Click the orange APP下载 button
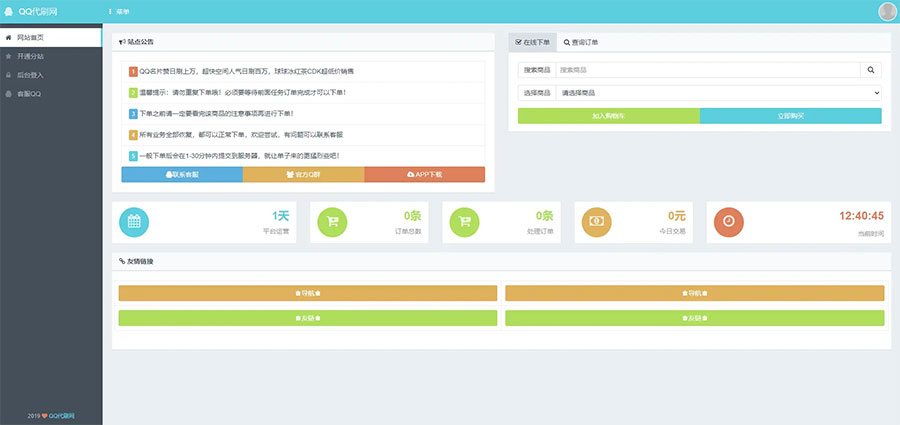Image resolution: width=900 pixels, height=425 pixels. point(424,175)
